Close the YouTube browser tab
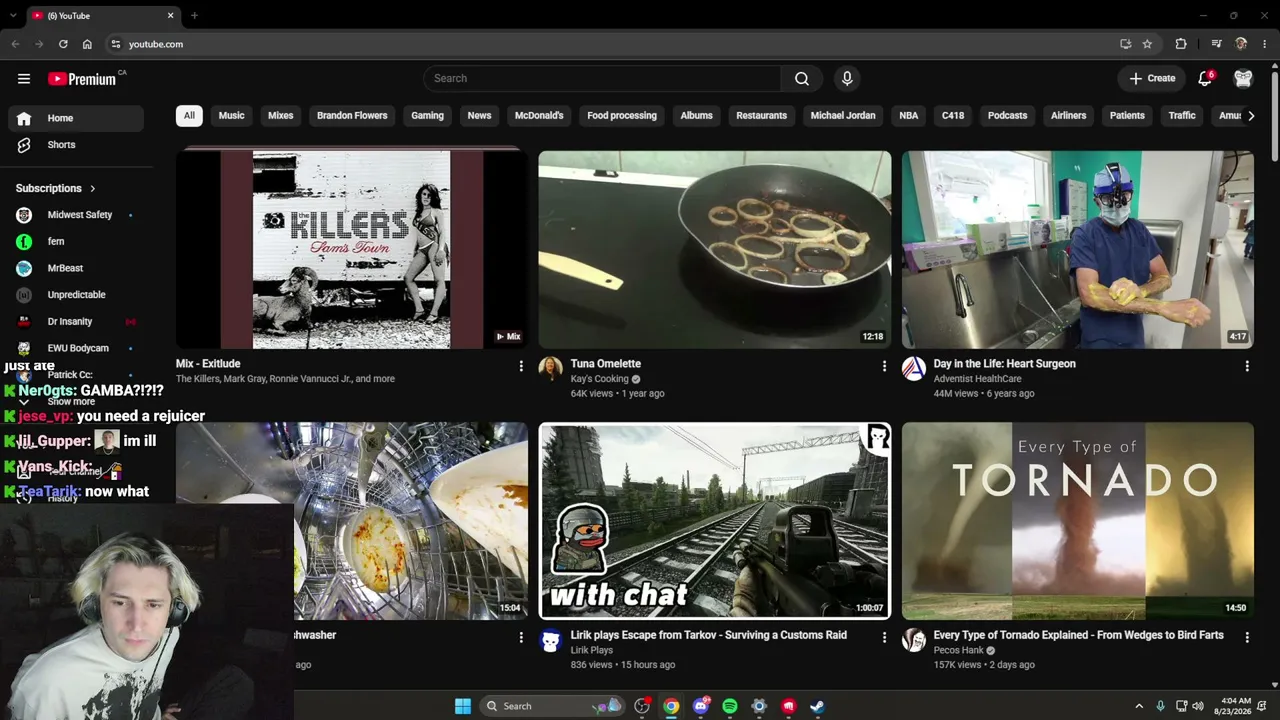Image resolution: width=1280 pixels, height=720 pixels. pyautogui.click(x=170, y=16)
